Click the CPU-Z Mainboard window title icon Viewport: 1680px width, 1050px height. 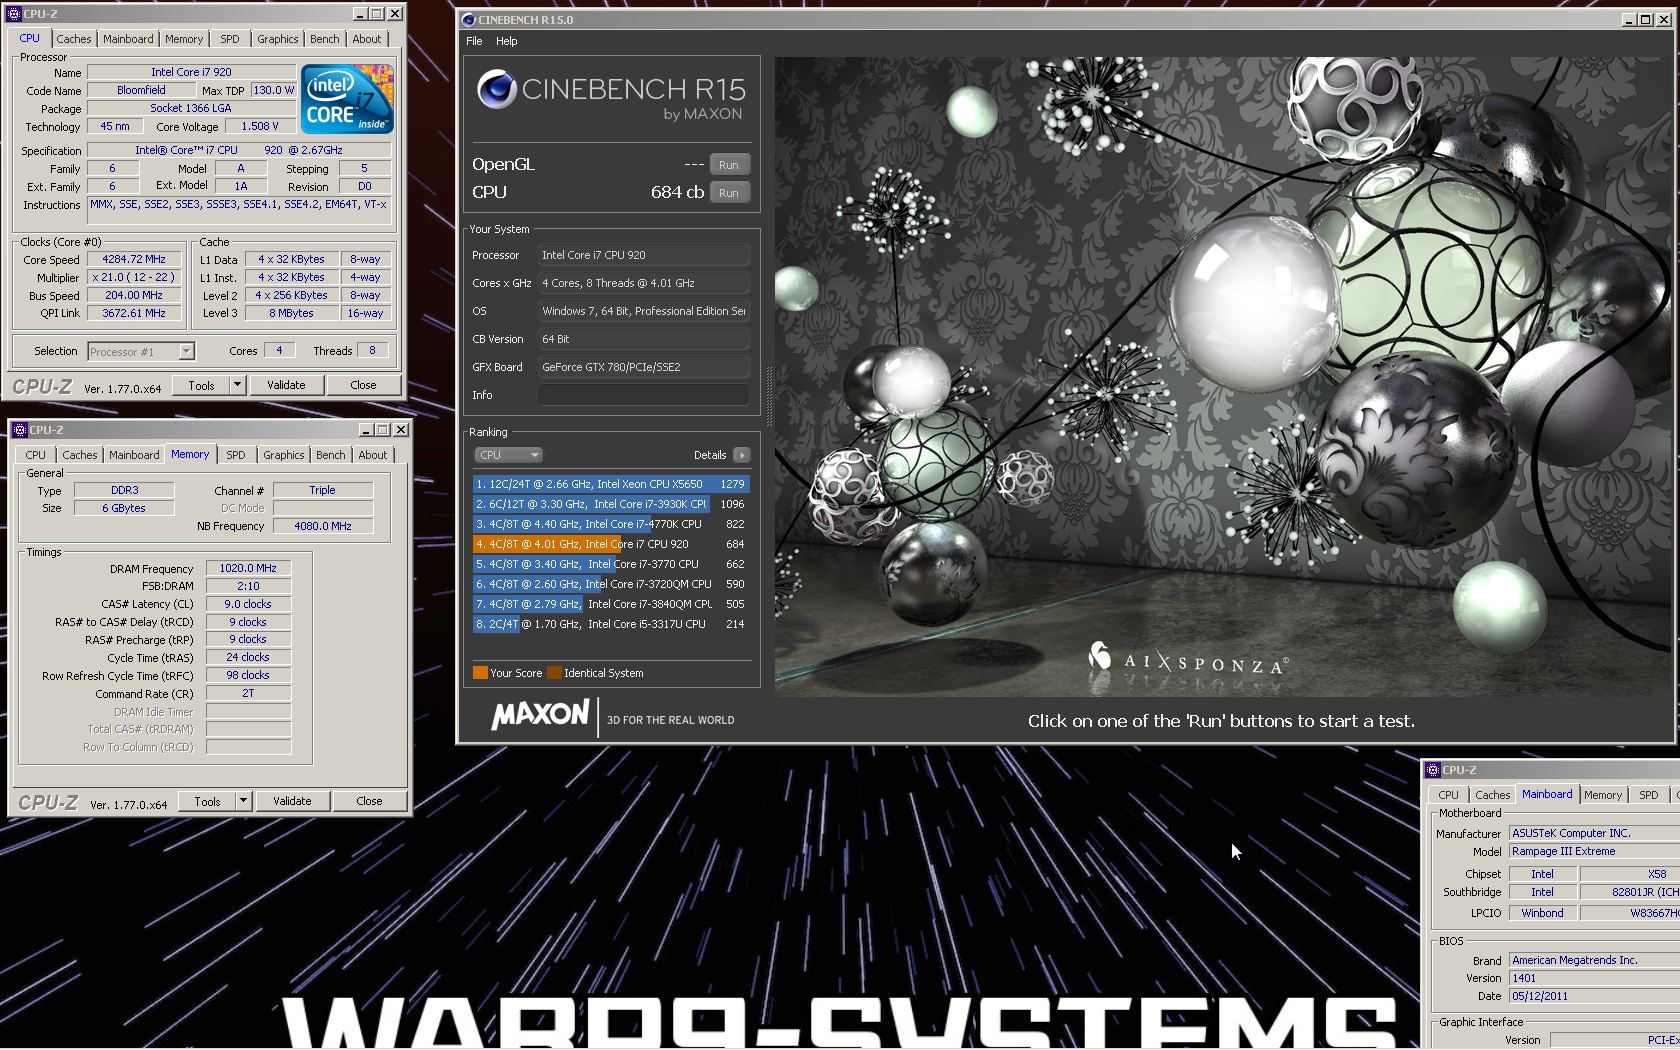tap(1433, 770)
